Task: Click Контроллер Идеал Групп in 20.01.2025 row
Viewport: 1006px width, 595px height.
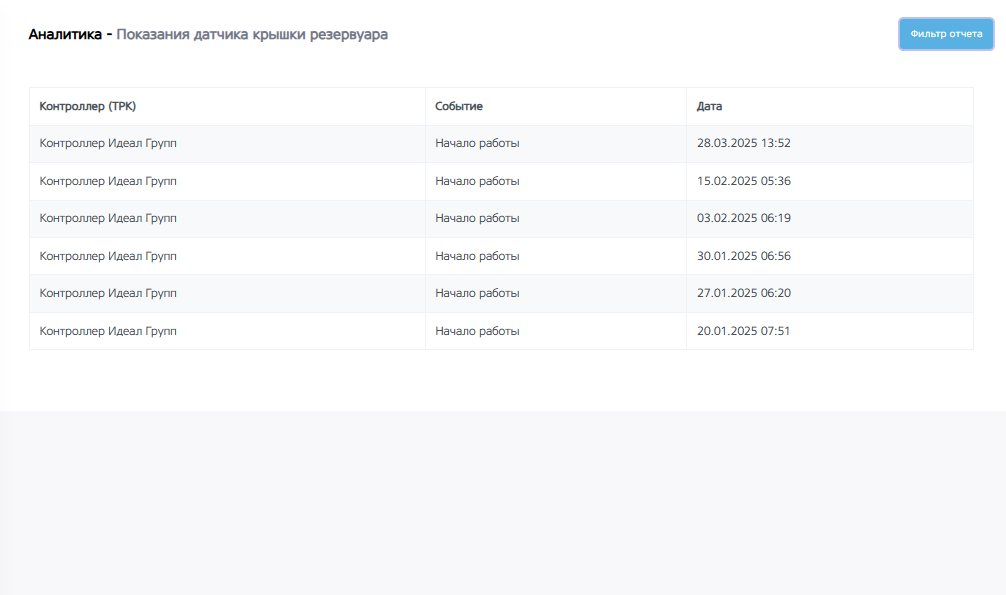Action: tap(108, 331)
